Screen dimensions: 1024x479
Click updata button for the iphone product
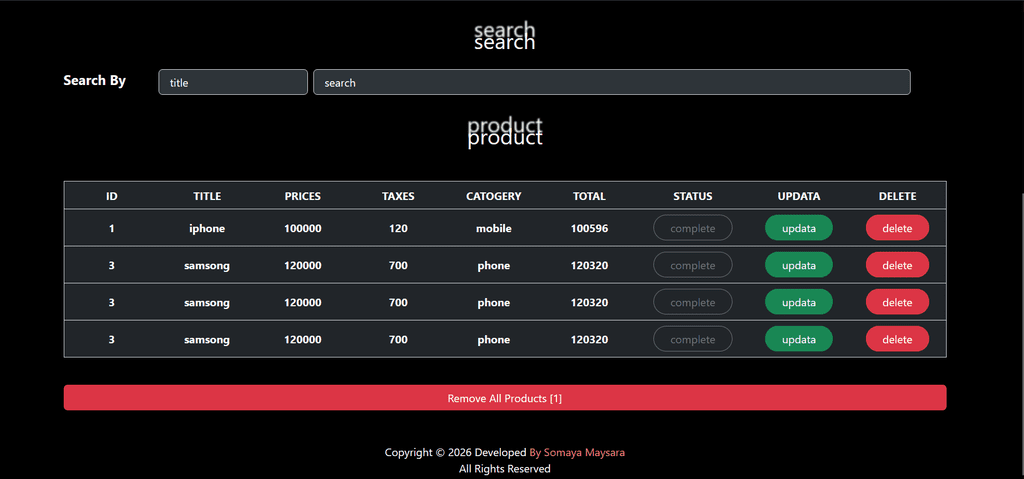click(x=799, y=228)
